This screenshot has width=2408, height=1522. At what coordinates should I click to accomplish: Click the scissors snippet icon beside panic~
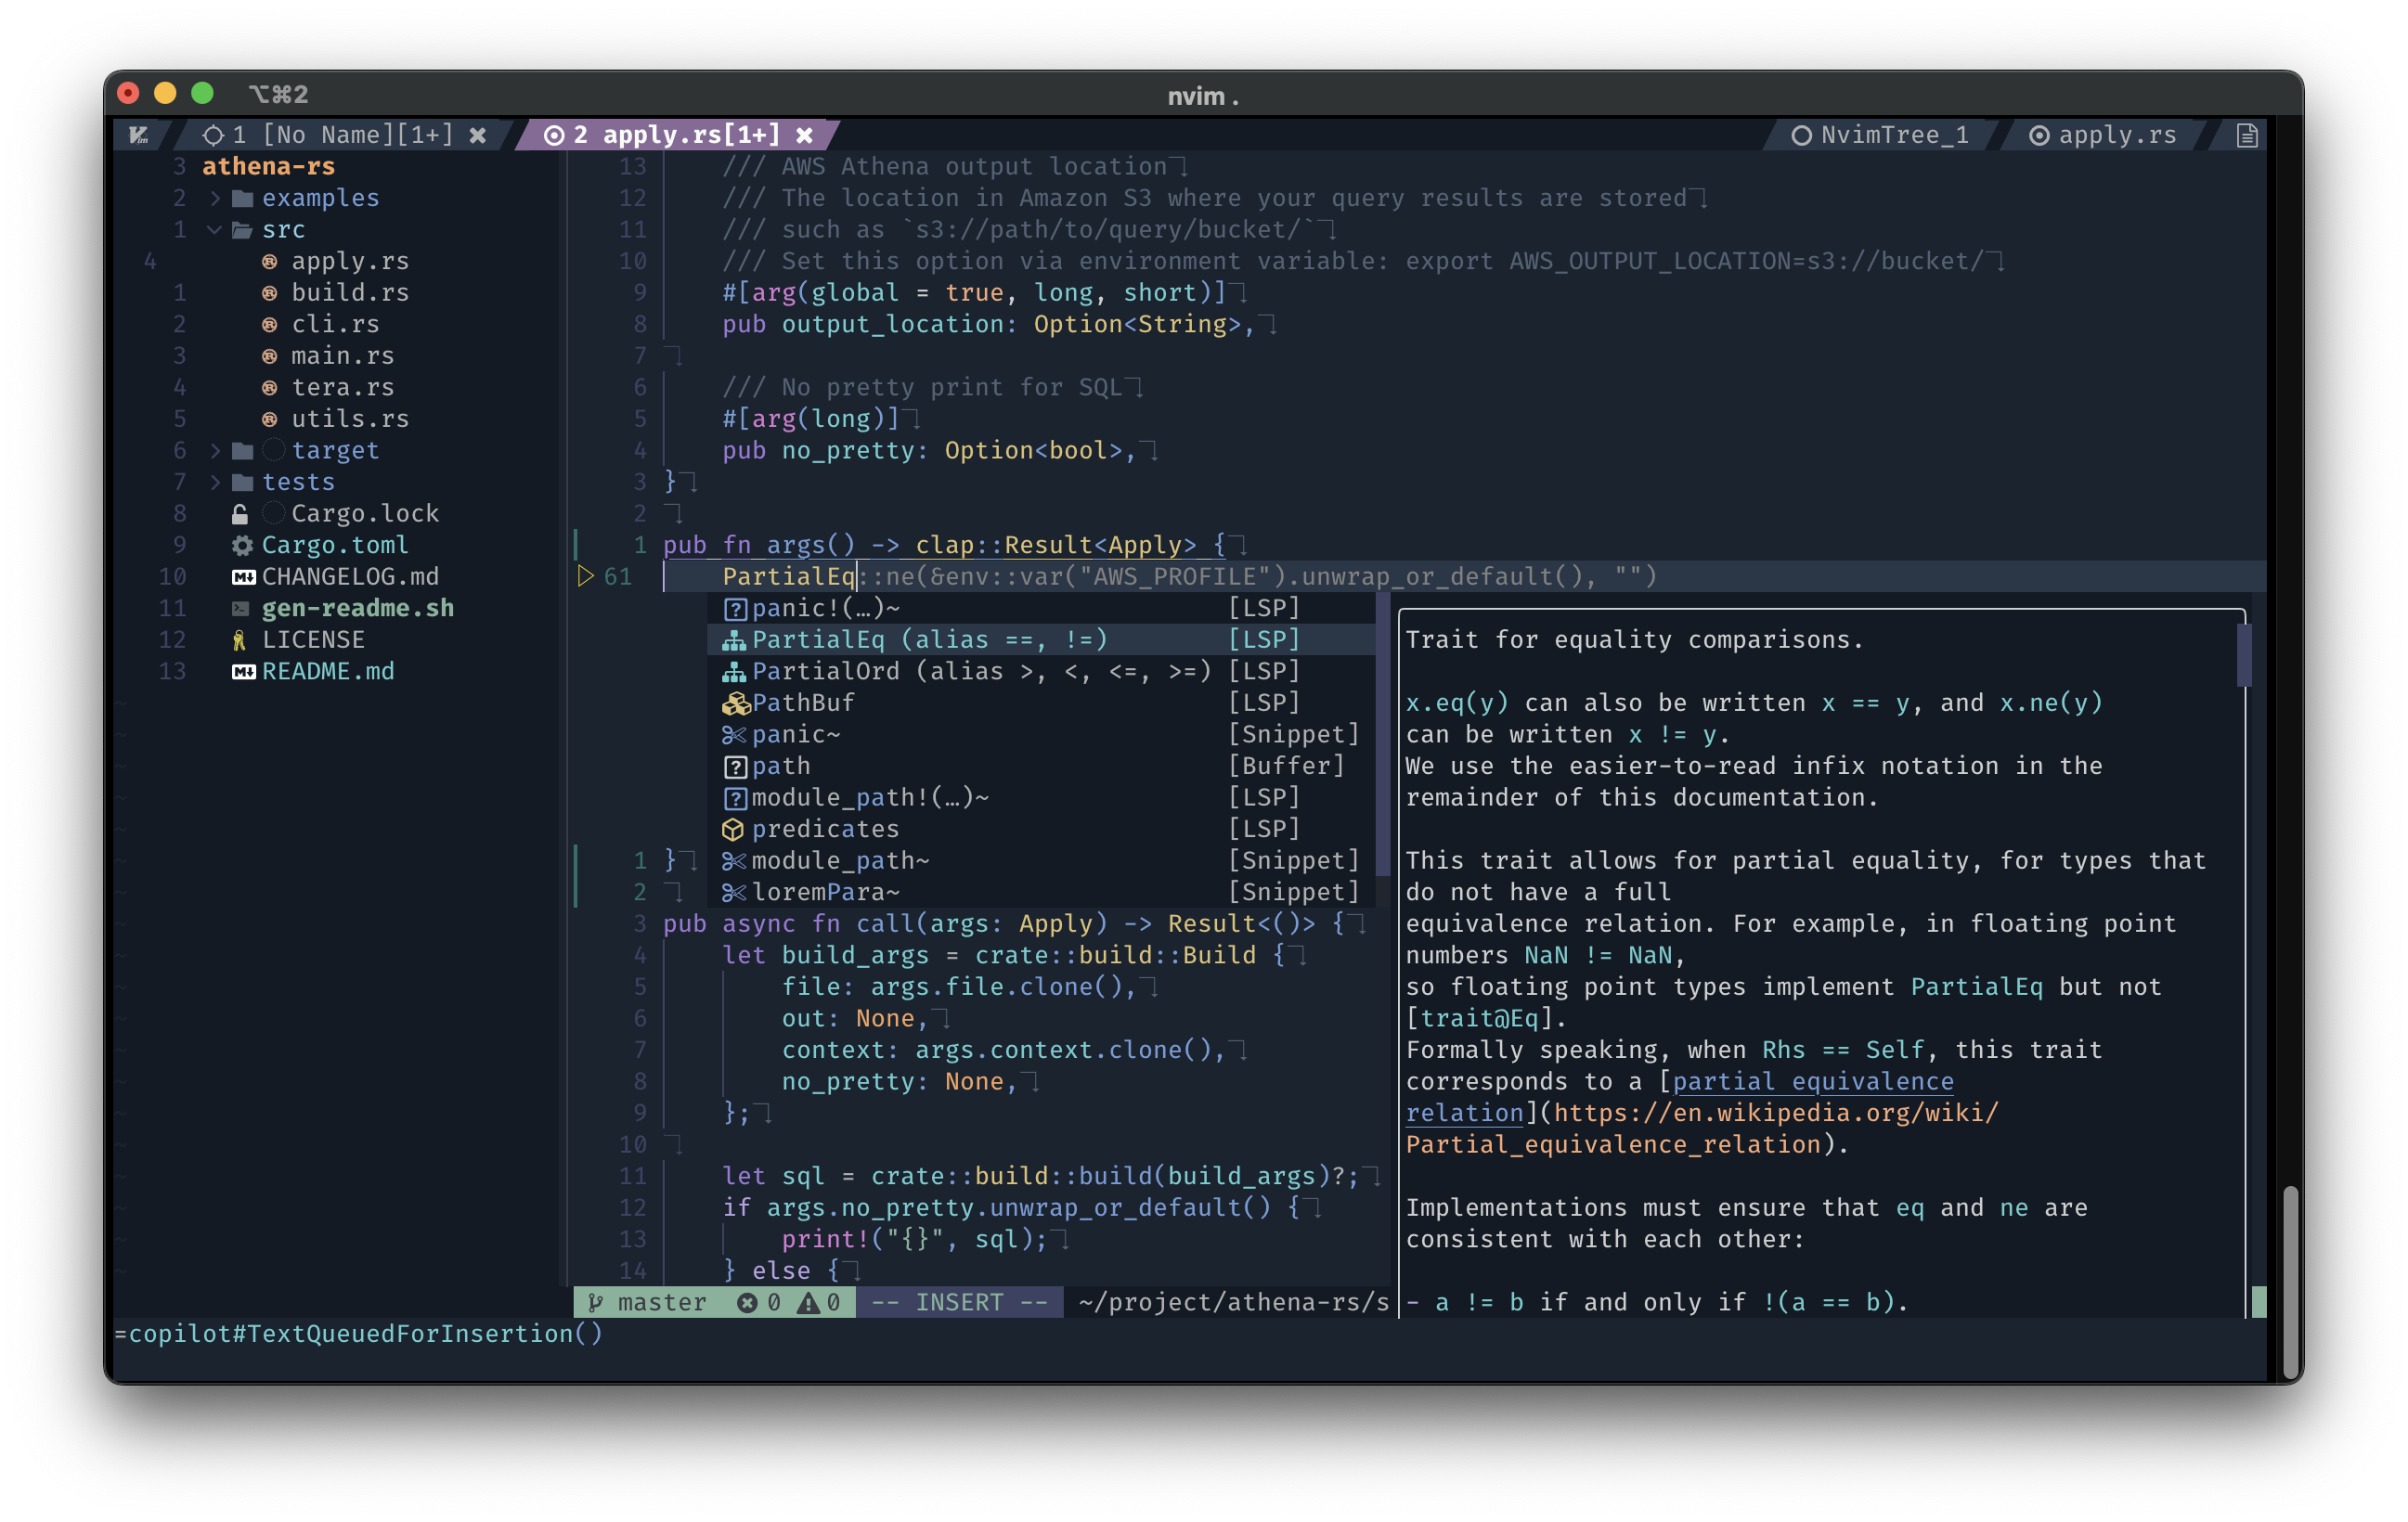[x=735, y=734]
